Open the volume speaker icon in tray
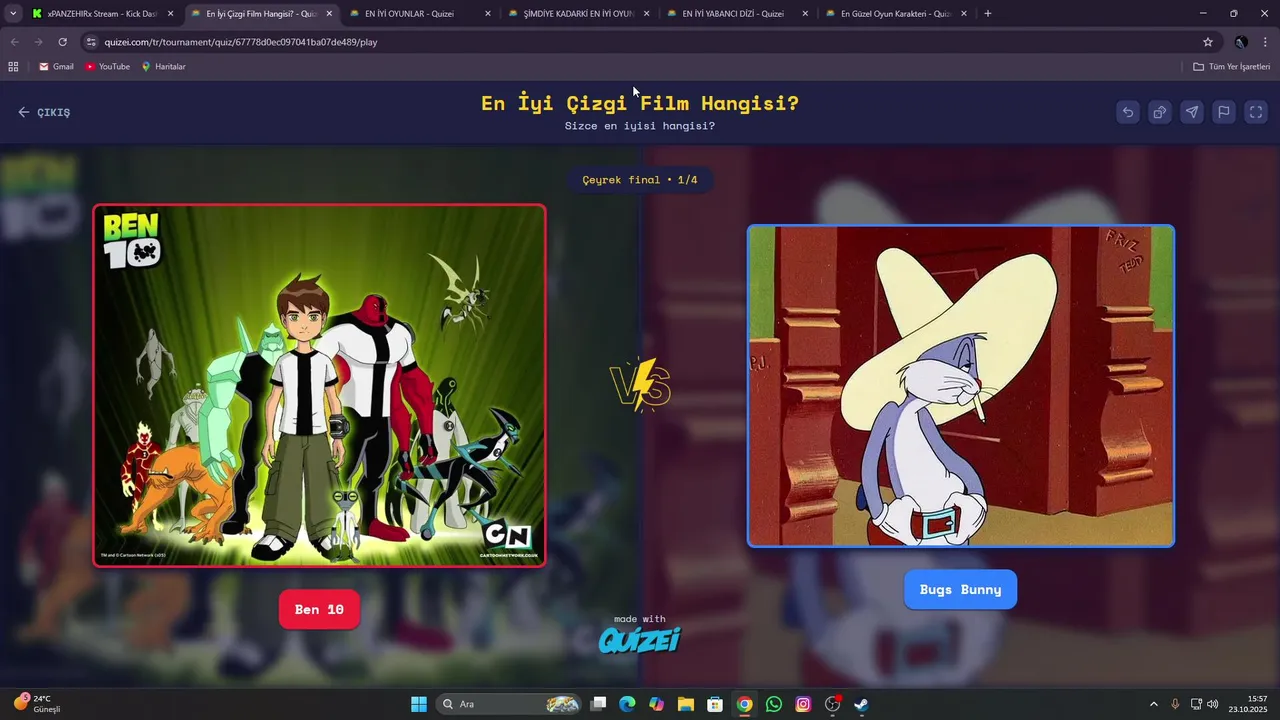 point(1212,704)
